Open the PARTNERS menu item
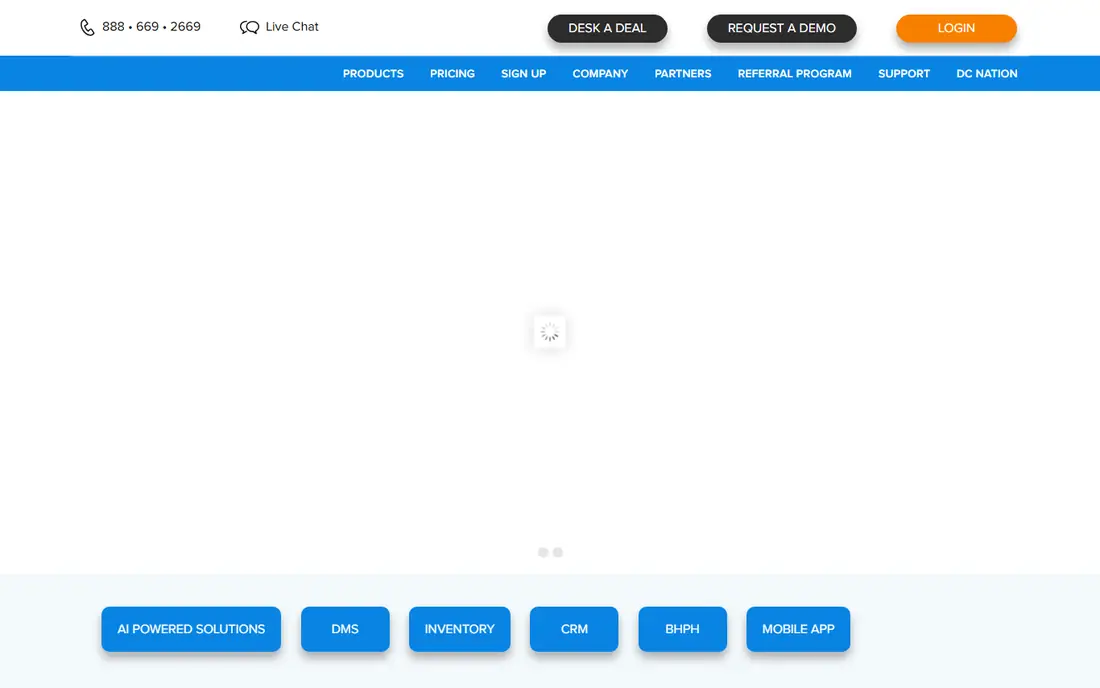Image resolution: width=1100 pixels, height=688 pixels. (683, 74)
